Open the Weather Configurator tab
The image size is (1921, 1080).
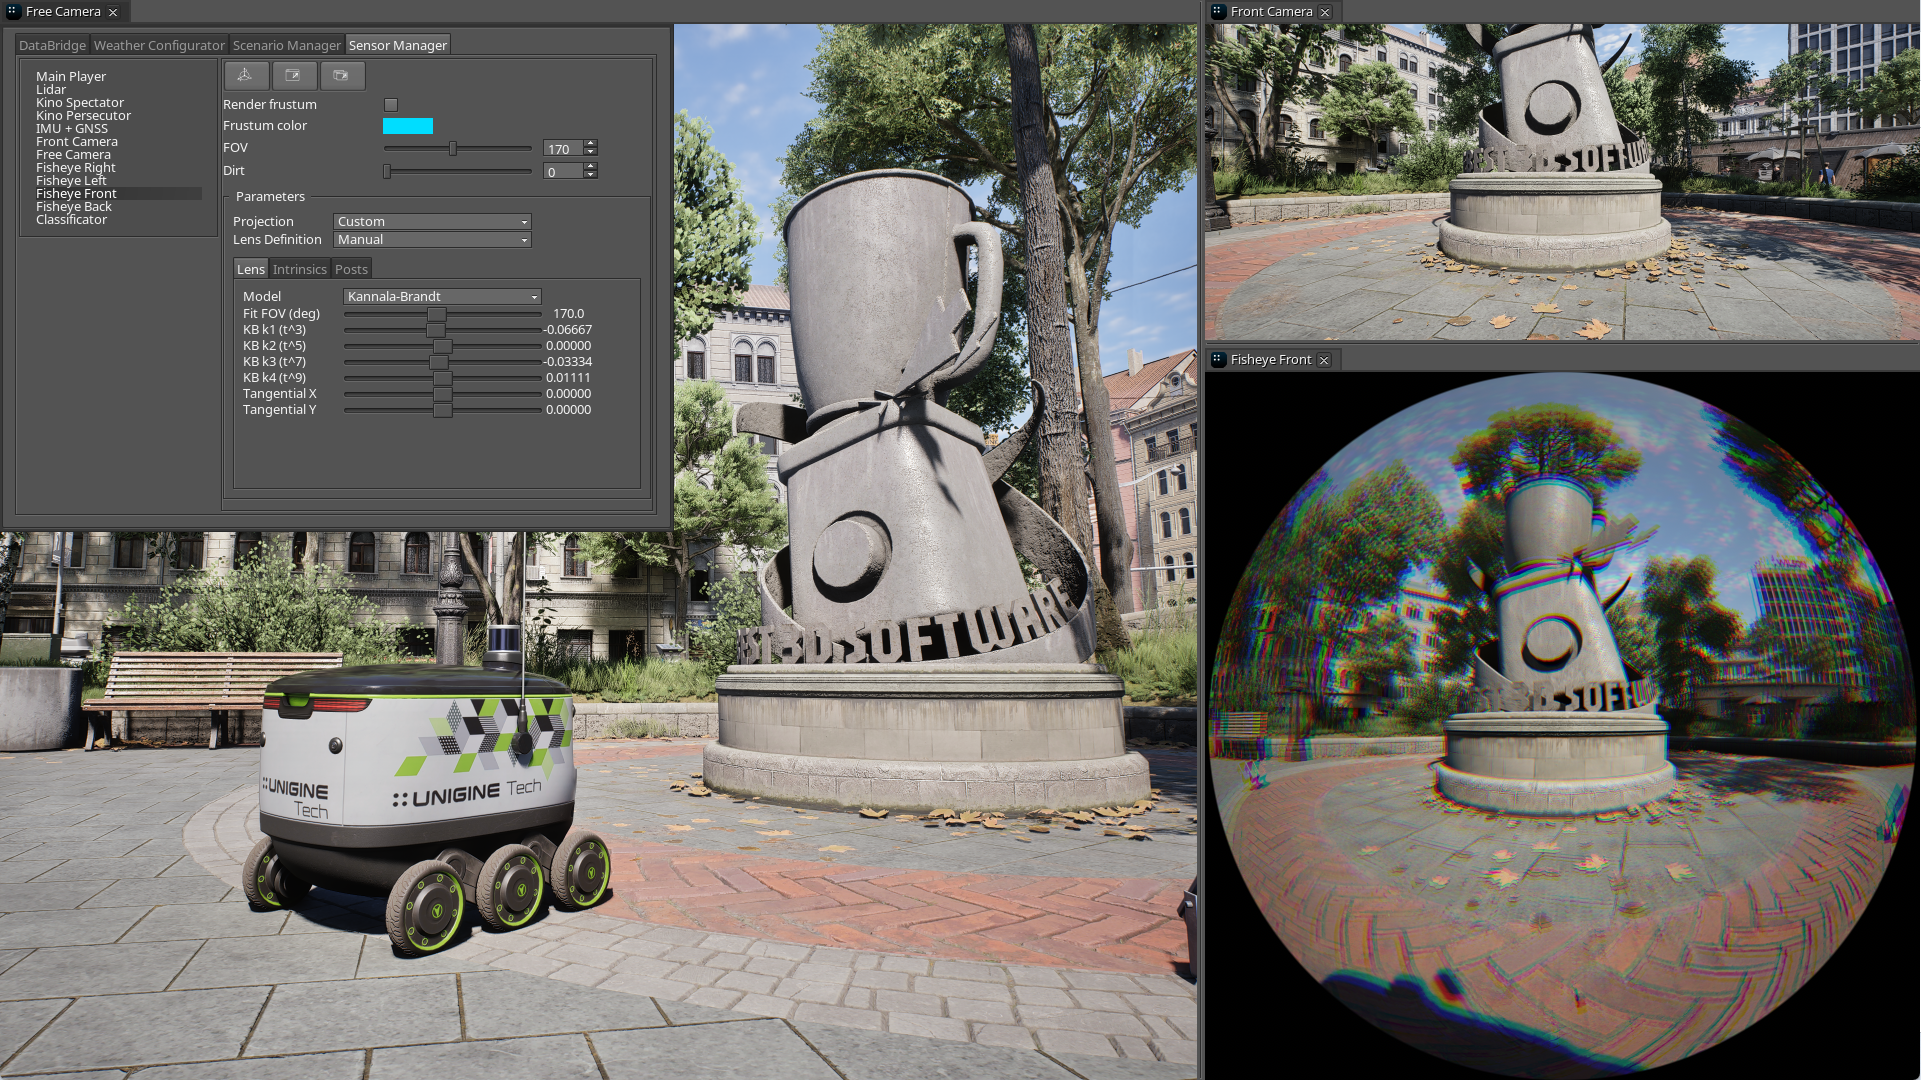[x=159, y=46]
